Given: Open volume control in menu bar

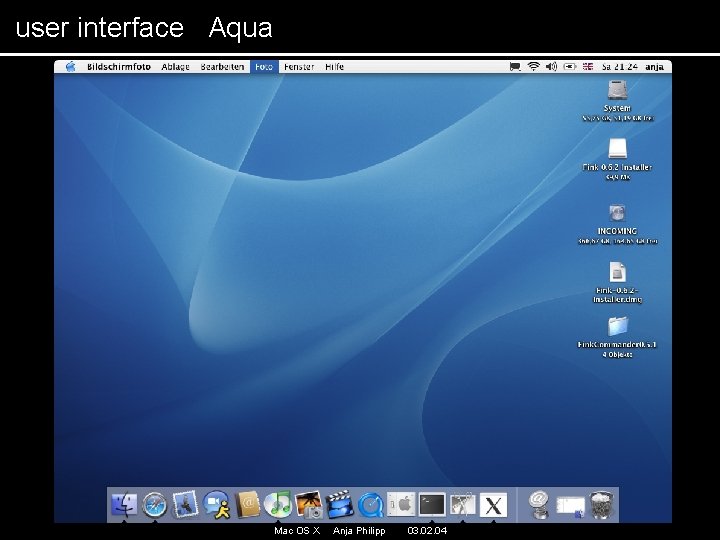Looking at the screenshot, I should point(553,67).
